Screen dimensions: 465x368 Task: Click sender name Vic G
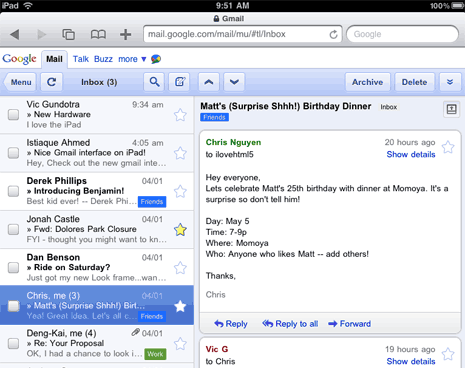click(x=217, y=349)
